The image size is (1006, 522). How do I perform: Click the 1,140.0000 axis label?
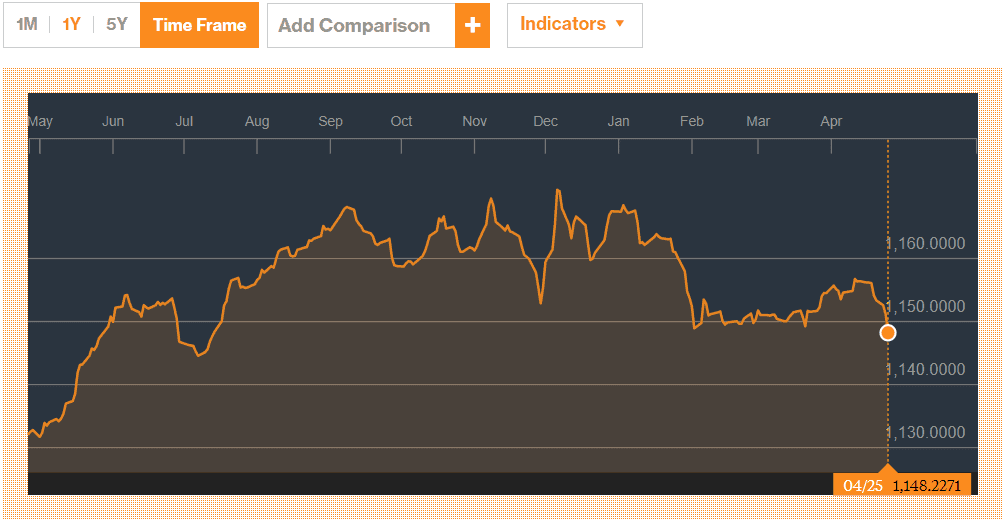tap(925, 369)
